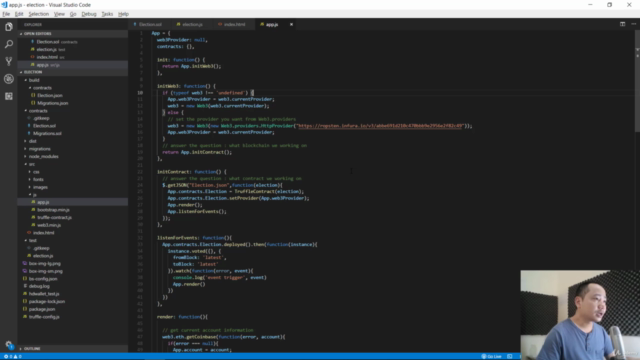The image size is (640, 360).
Task: Collapse the test folder
Action: point(73,240)
